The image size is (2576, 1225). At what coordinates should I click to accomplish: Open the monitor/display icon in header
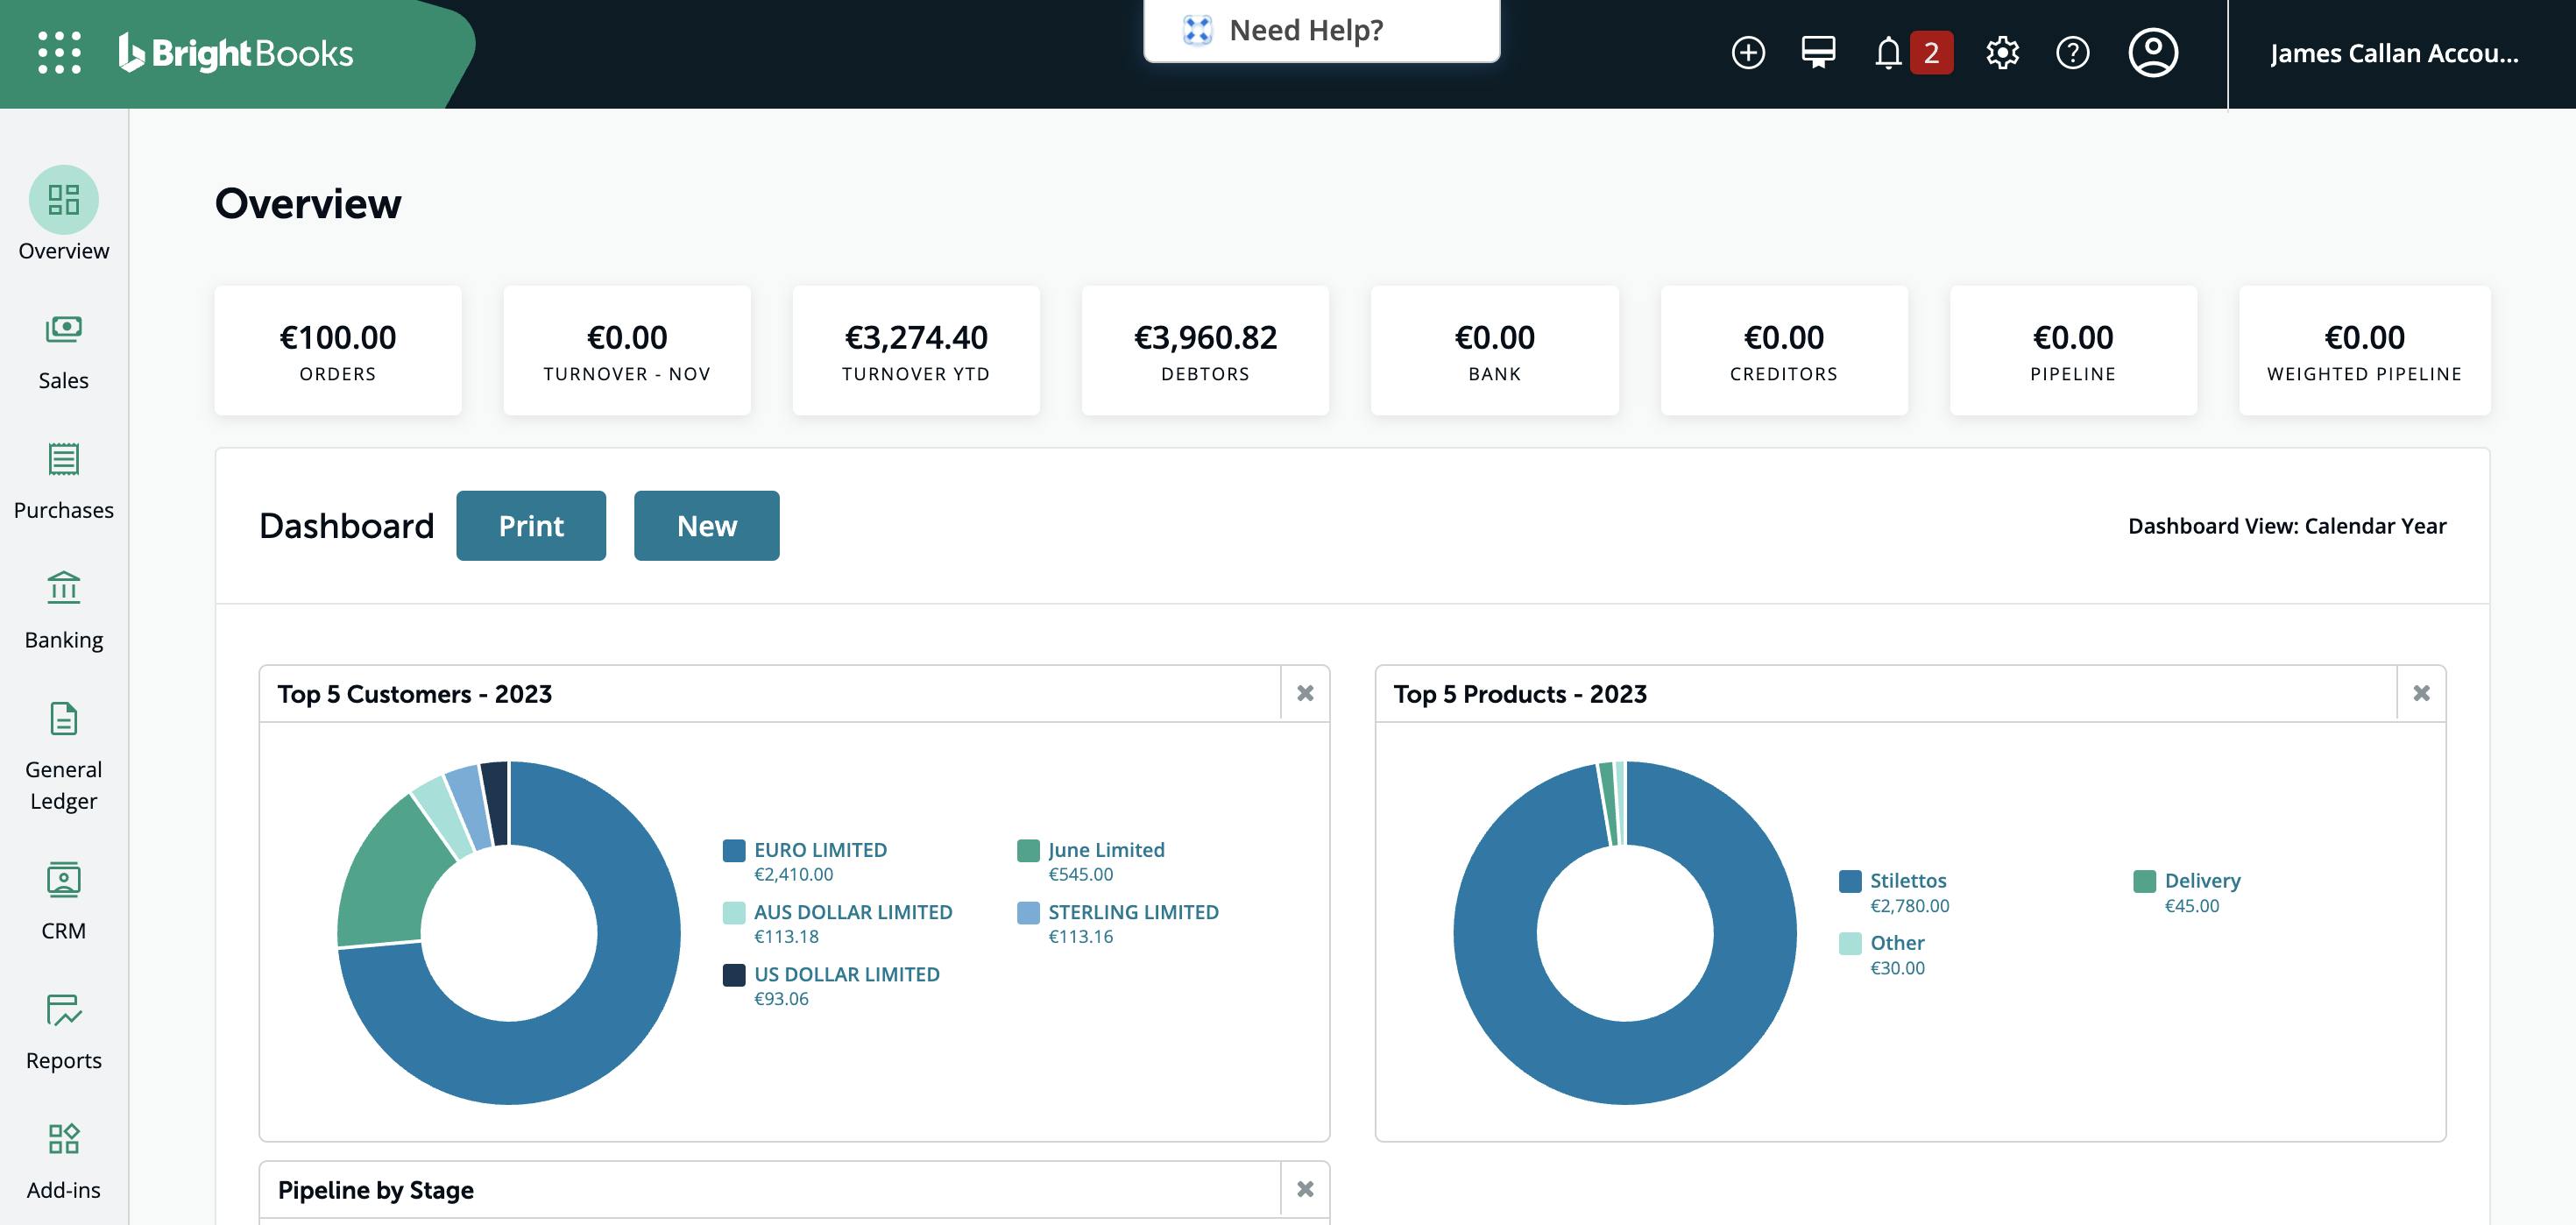tap(1818, 53)
